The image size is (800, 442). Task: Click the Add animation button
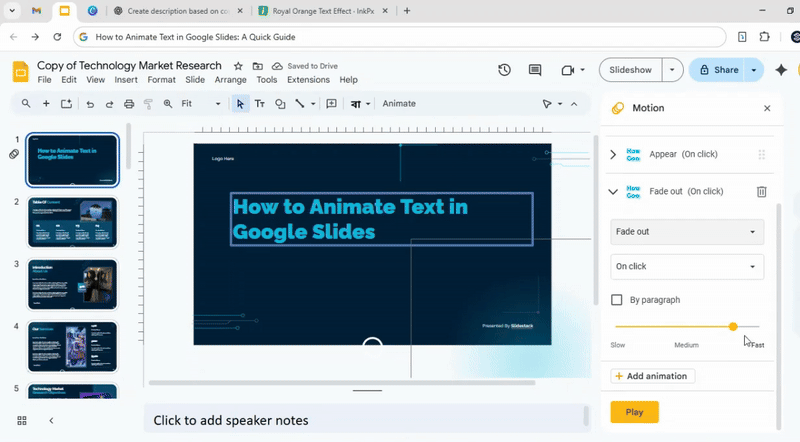652,376
